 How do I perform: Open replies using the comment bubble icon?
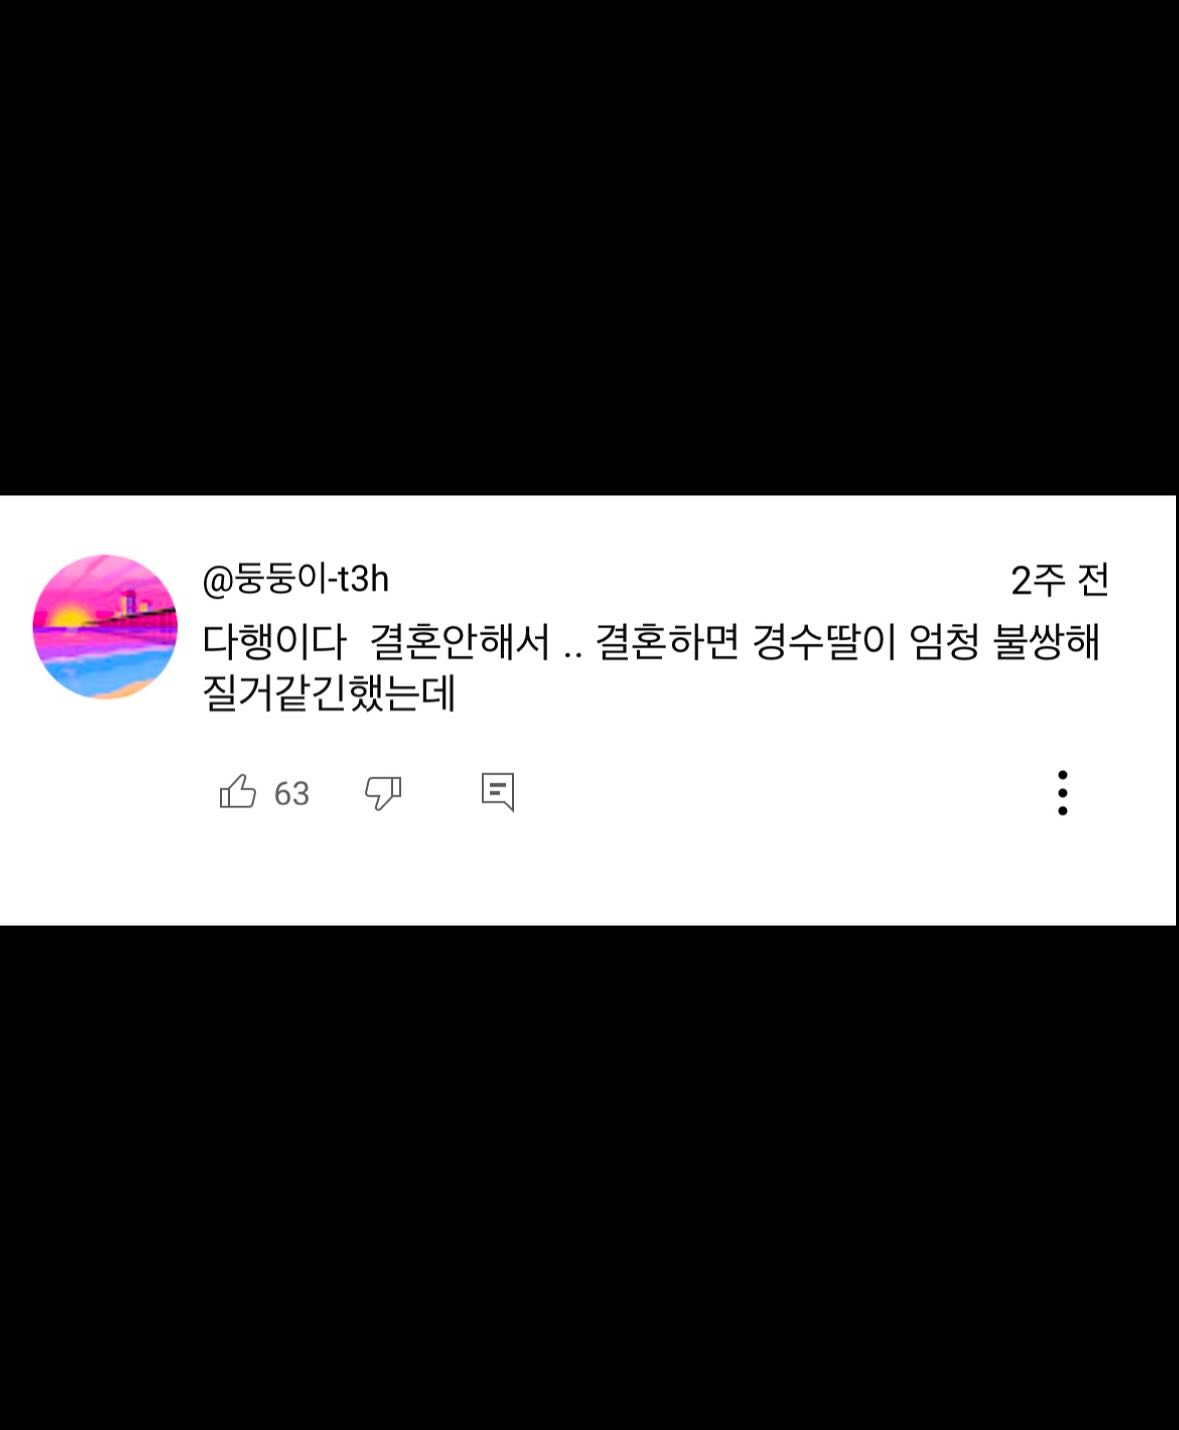[498, 792]
